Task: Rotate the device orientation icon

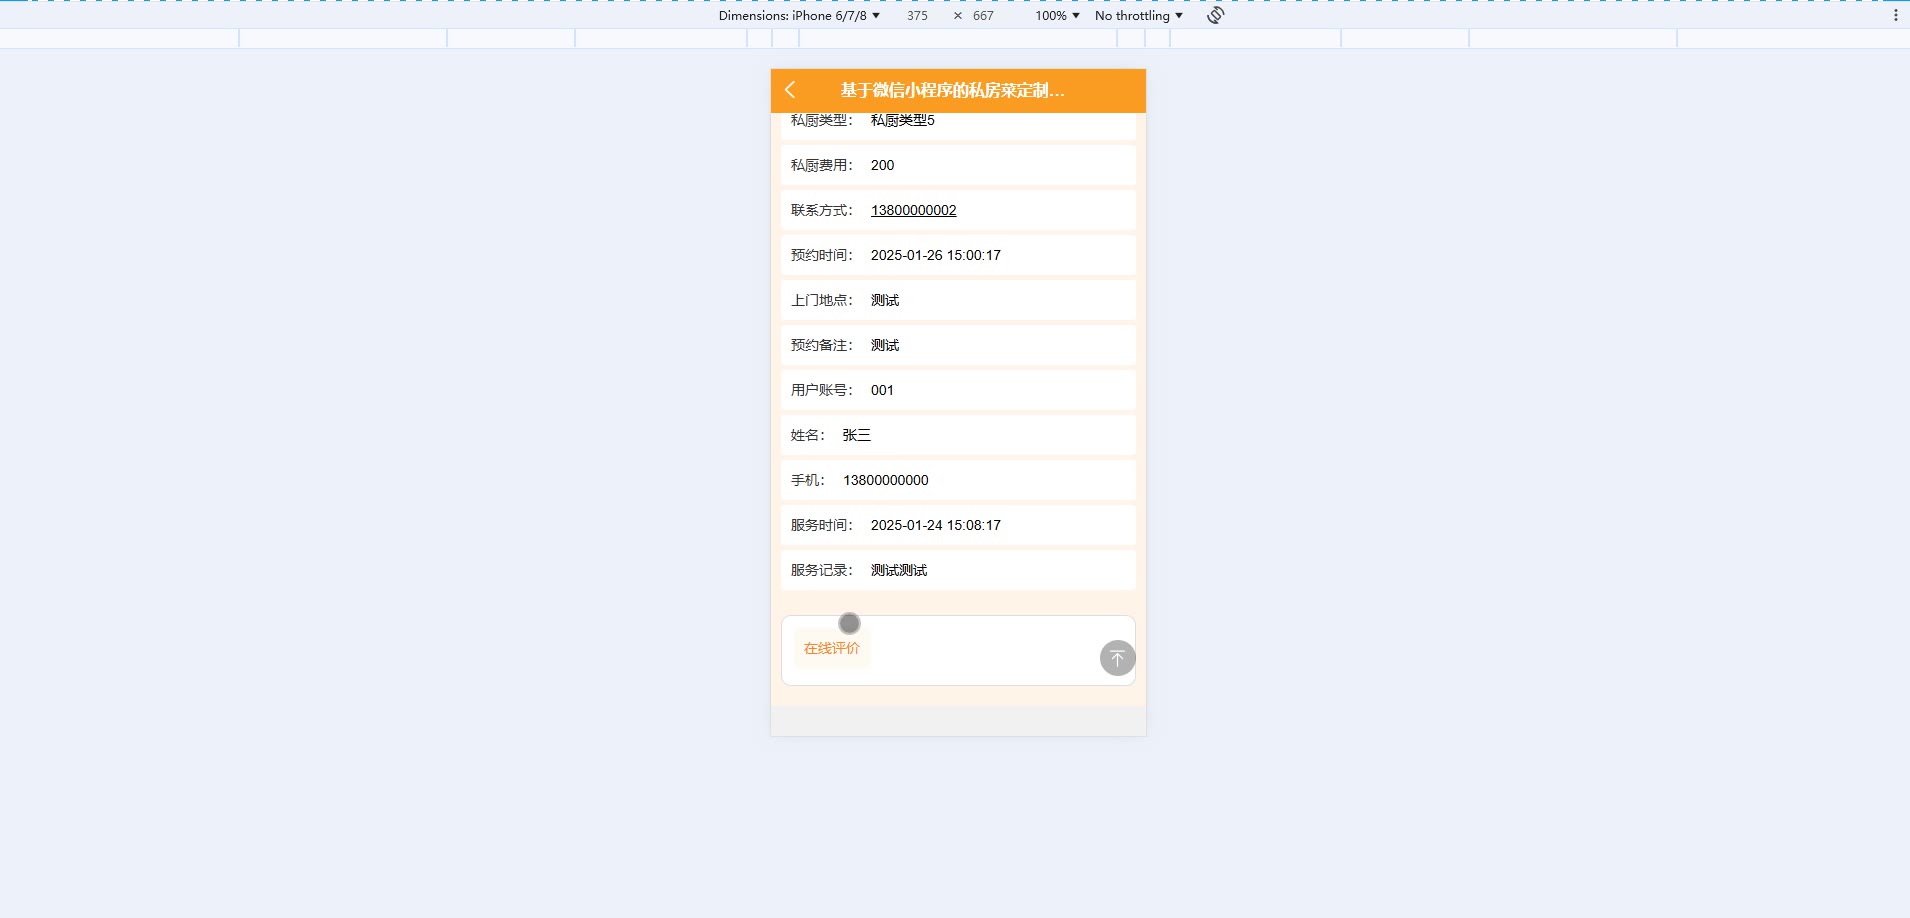Action: (1215, 15)
